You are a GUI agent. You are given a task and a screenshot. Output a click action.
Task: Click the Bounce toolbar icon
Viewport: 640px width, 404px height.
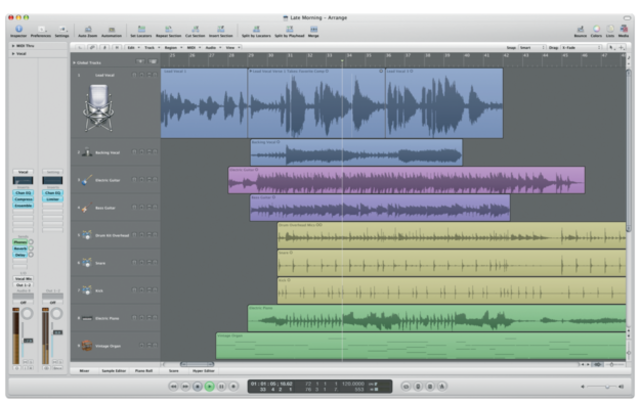coord(580,29)
